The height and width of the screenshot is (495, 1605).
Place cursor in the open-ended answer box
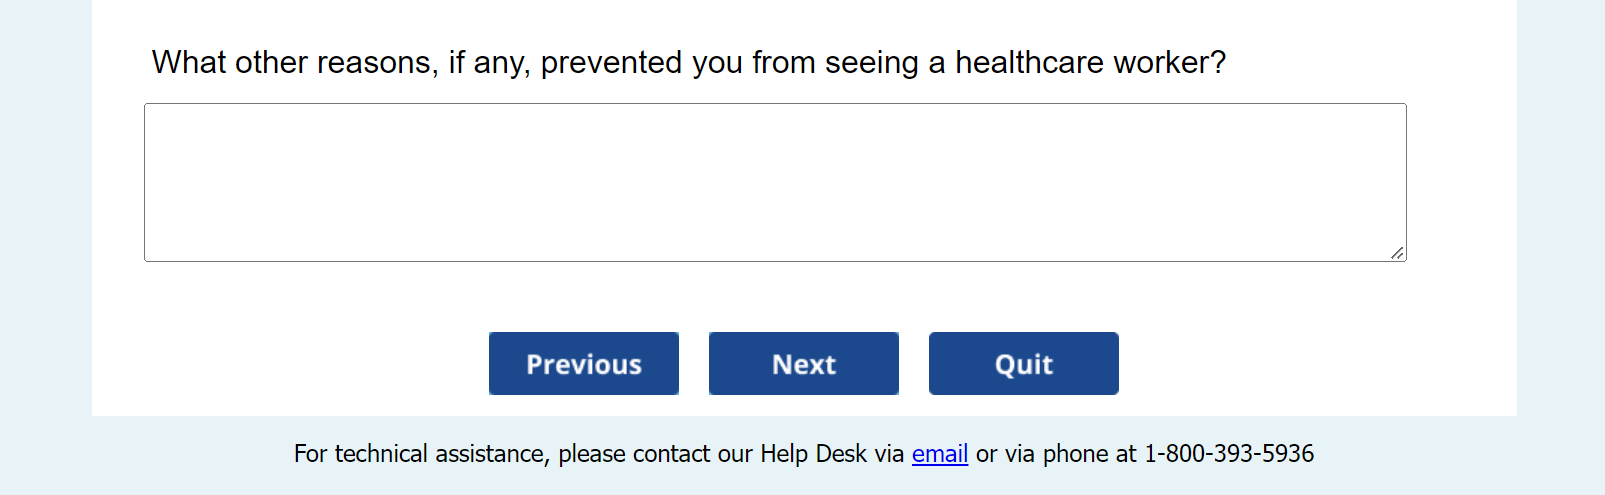coord(775,182)
